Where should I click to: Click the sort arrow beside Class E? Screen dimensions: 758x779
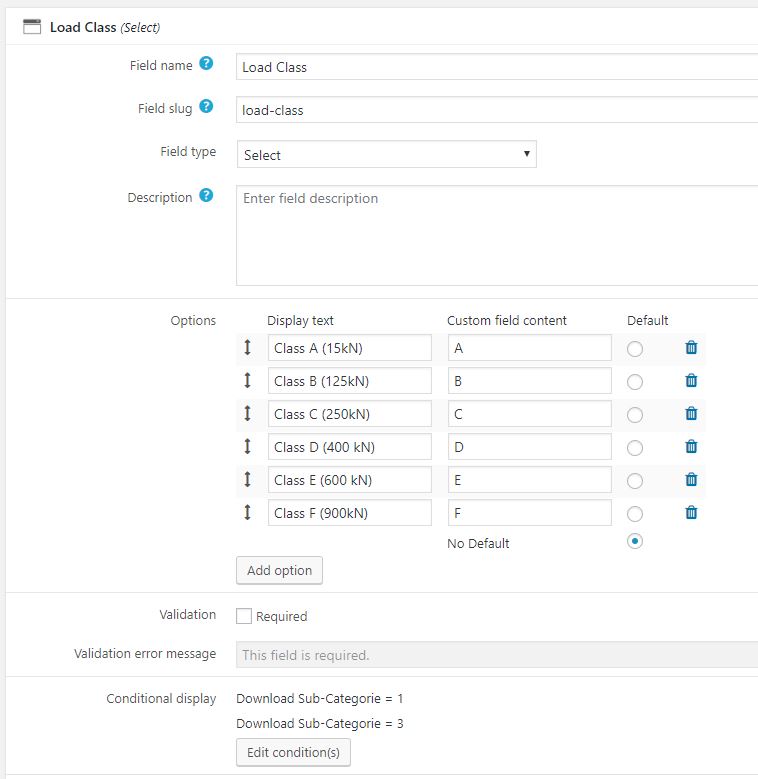click(x=248, y=480)
